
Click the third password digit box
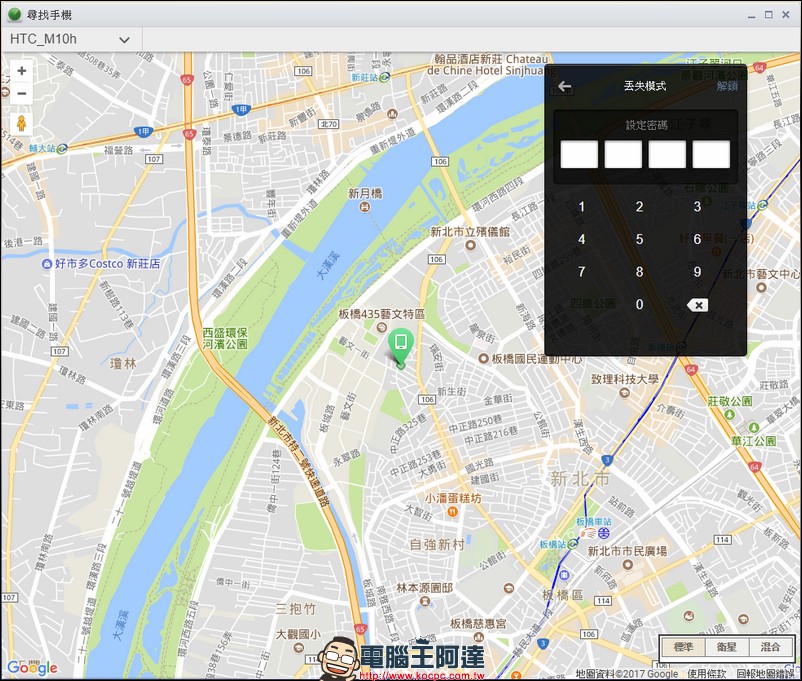coord(667,155)
